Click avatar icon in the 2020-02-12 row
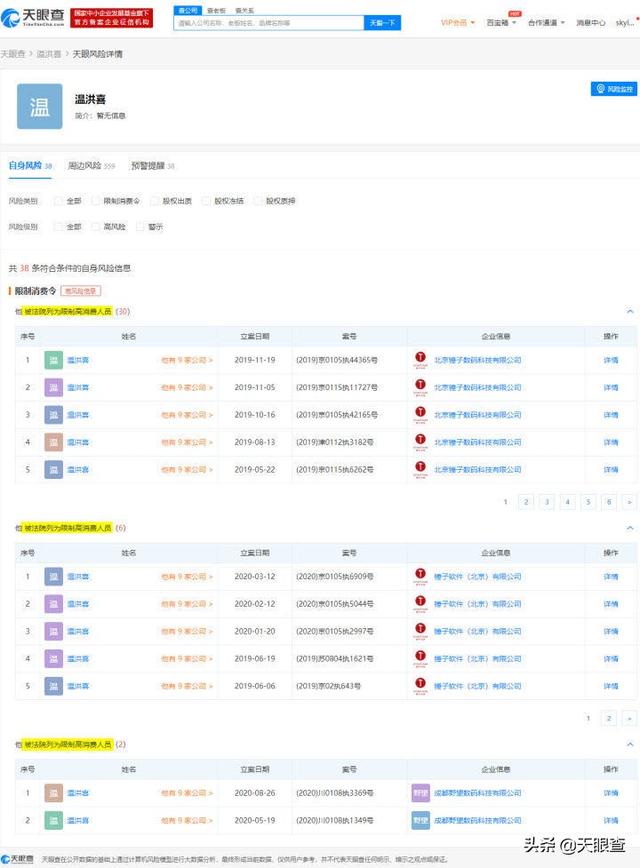The width and height of the screenshot is (640, 868). 54,604
